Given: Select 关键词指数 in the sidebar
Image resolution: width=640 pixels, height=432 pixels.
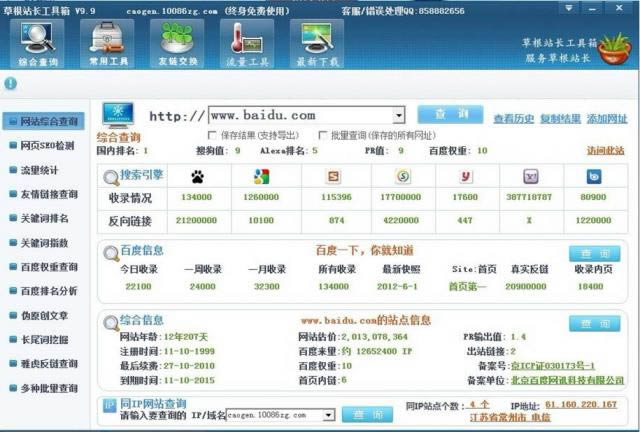Looking at the screenshot, I should coord(39,243).
